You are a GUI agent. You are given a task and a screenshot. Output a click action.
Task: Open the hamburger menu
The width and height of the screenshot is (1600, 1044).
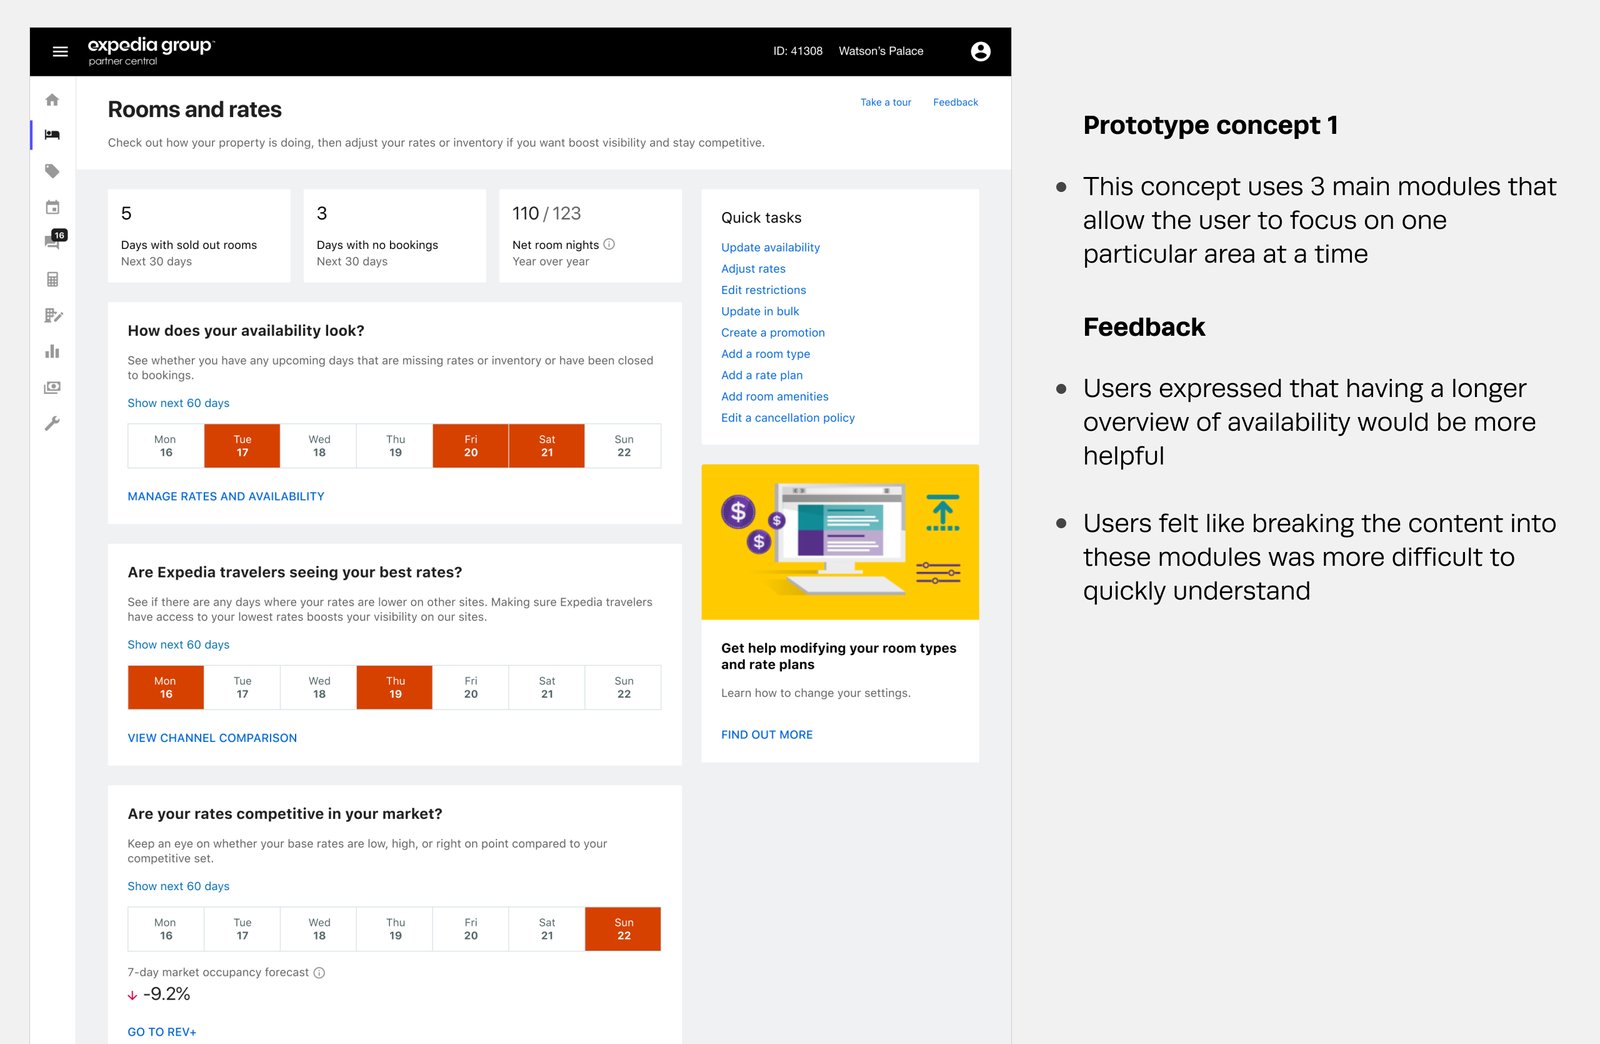pyautogui.click(x=60, y=52)
